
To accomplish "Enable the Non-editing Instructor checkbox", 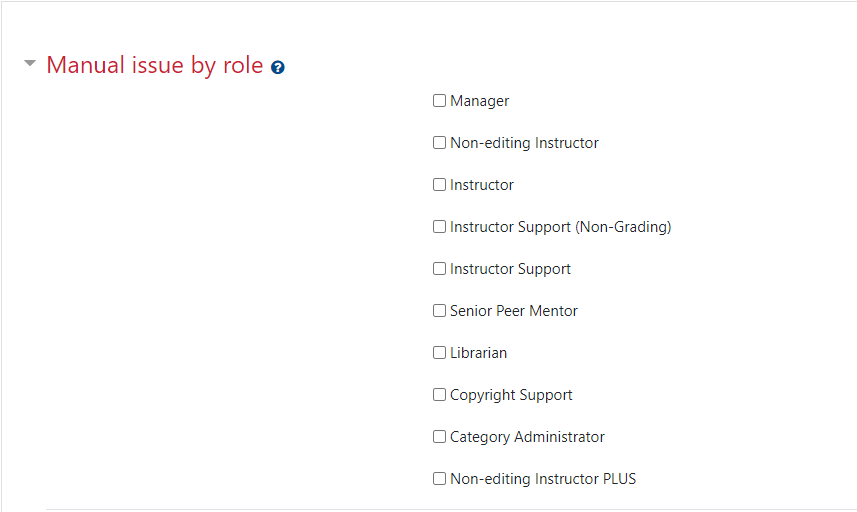I will point(439,143).
